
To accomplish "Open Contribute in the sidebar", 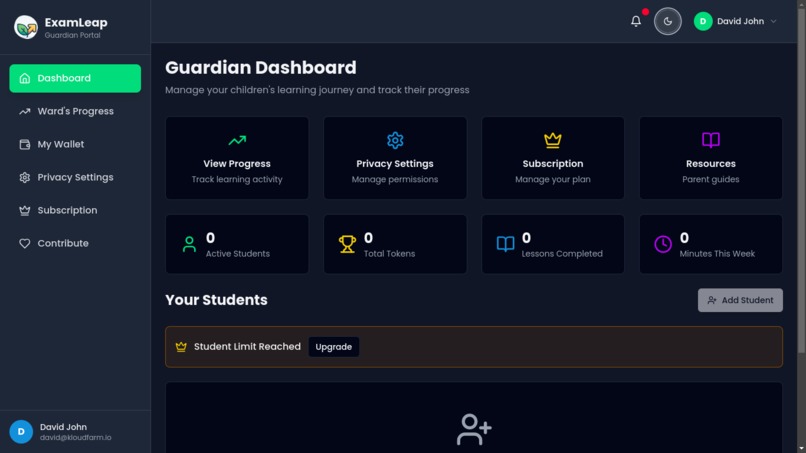I will point(75,243).
